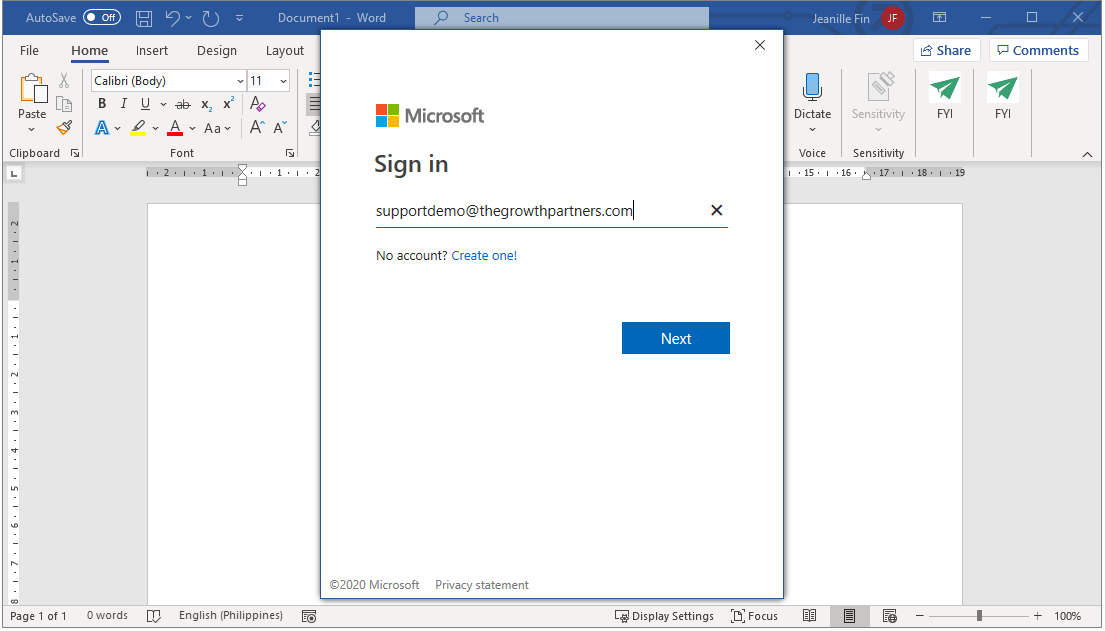Click the 0 words count
Screen dimensions: 1105x631
(107, 615)
